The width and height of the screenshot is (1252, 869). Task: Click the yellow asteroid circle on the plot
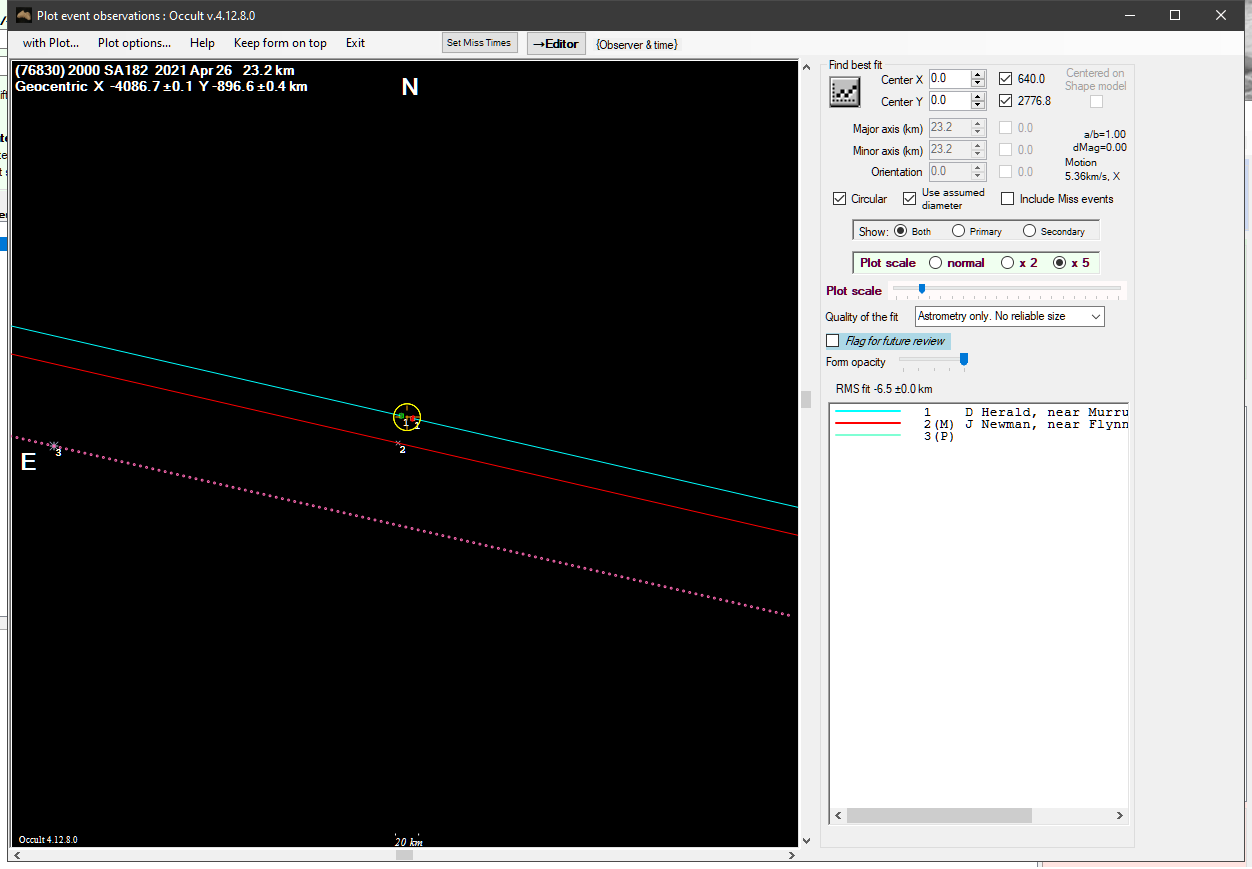407,417
